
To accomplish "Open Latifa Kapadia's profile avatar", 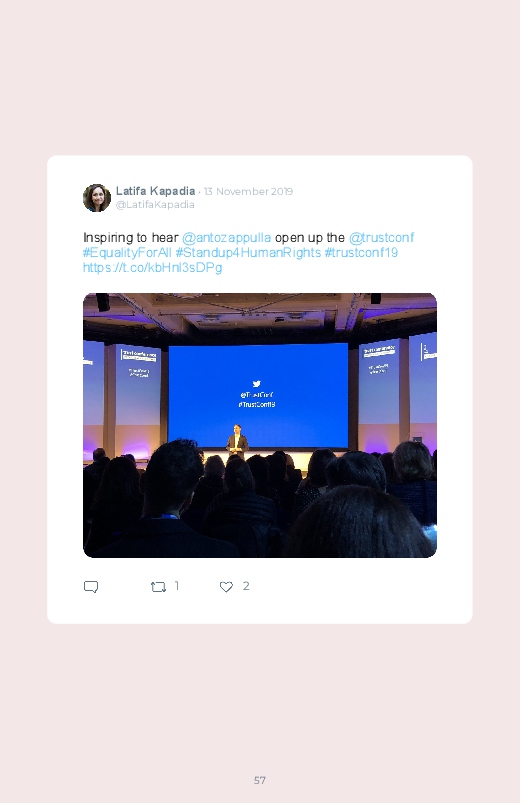I will 97,198.
